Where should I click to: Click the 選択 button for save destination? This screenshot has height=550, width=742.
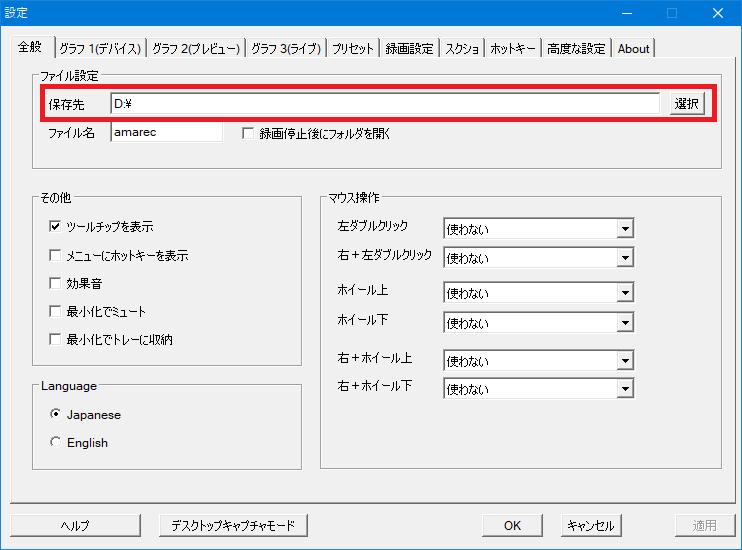(687, 103)
